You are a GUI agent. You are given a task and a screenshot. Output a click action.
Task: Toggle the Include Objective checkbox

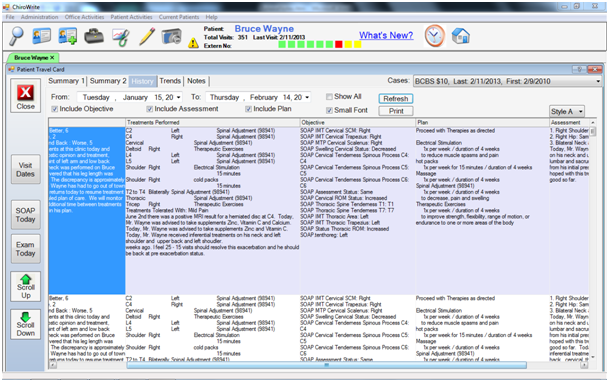coord(55,109)
